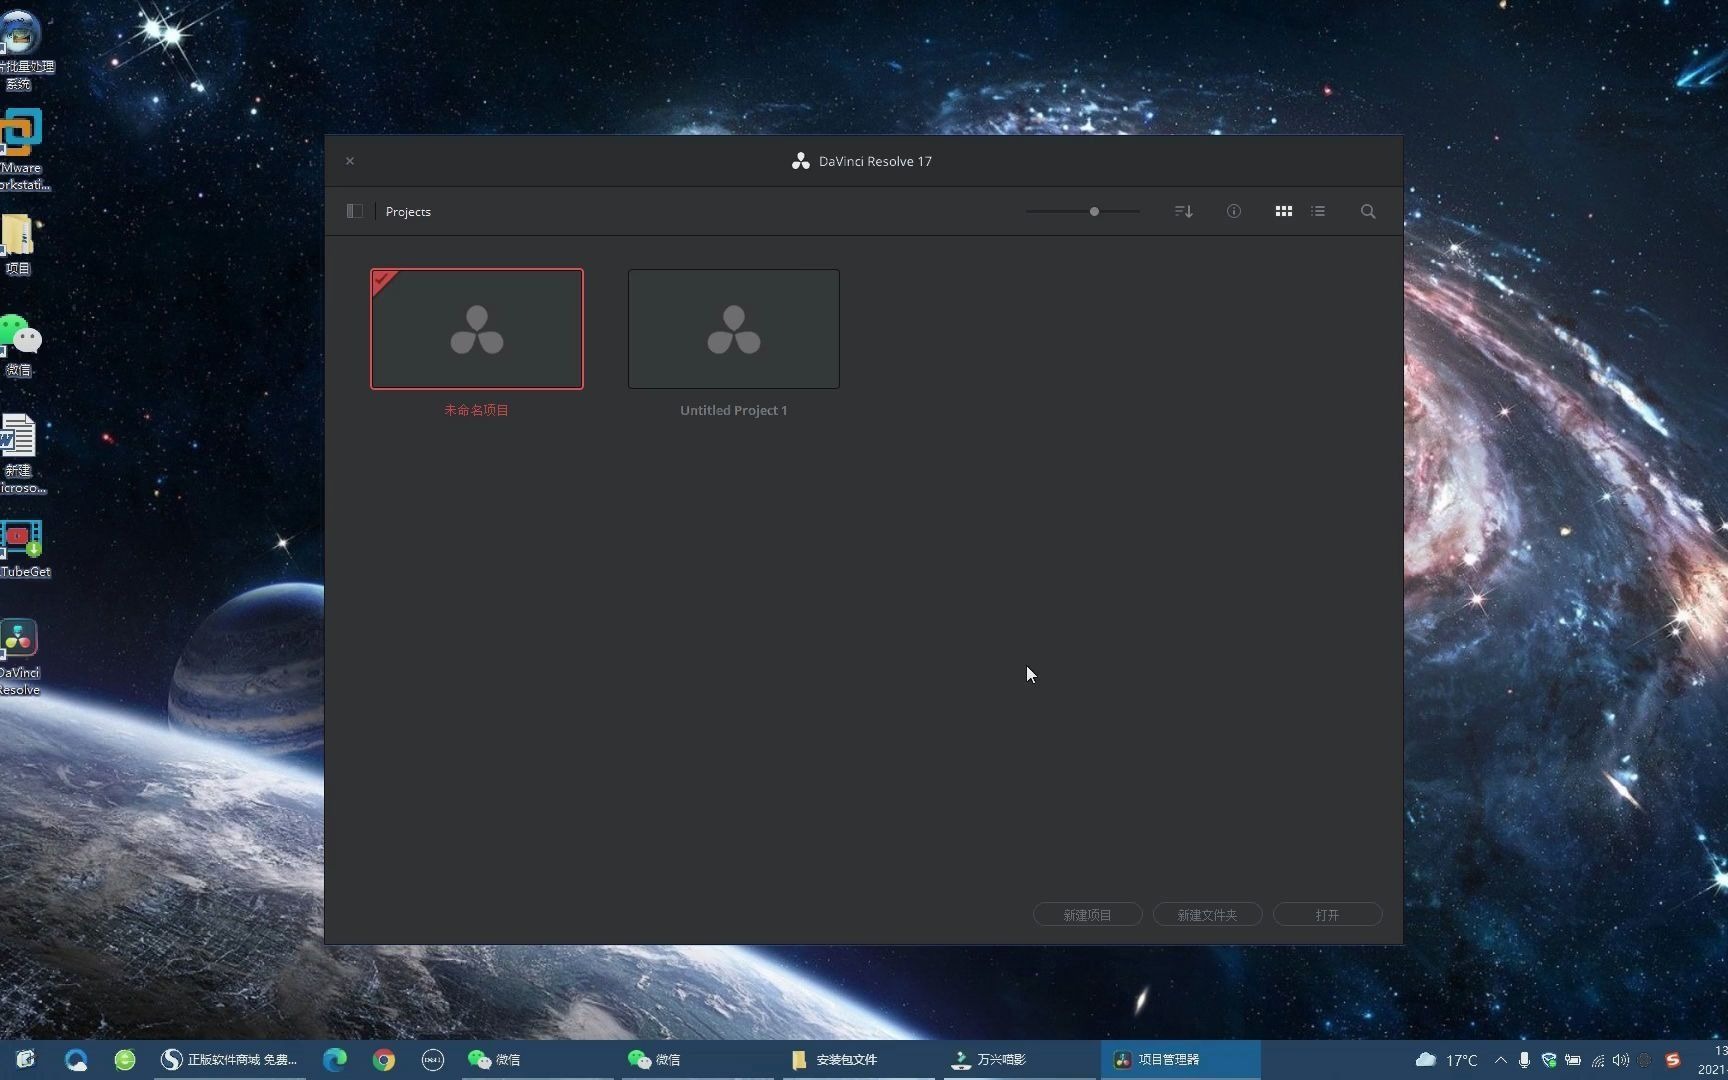The width and height of the screenshot is (1728, 1080).
Task: Click the Untitled Project 1 name label
Action: tap(734, 410)
